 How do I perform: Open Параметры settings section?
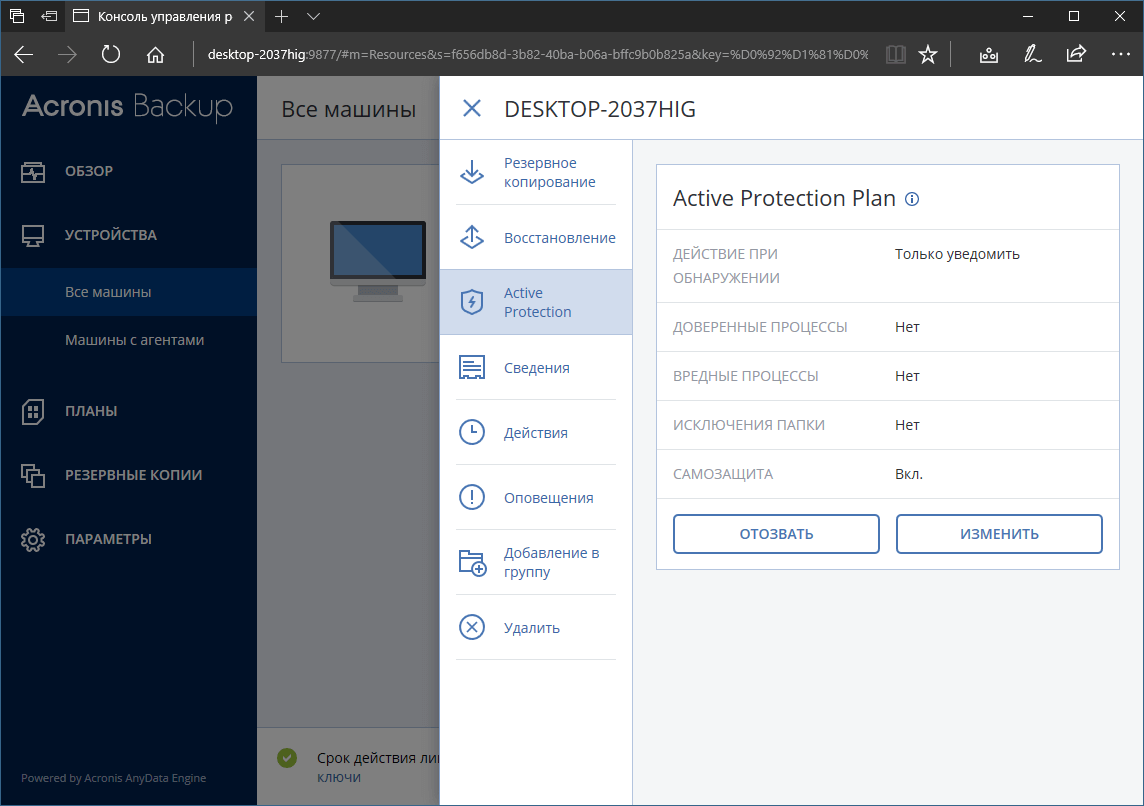(x=109, y=539)
